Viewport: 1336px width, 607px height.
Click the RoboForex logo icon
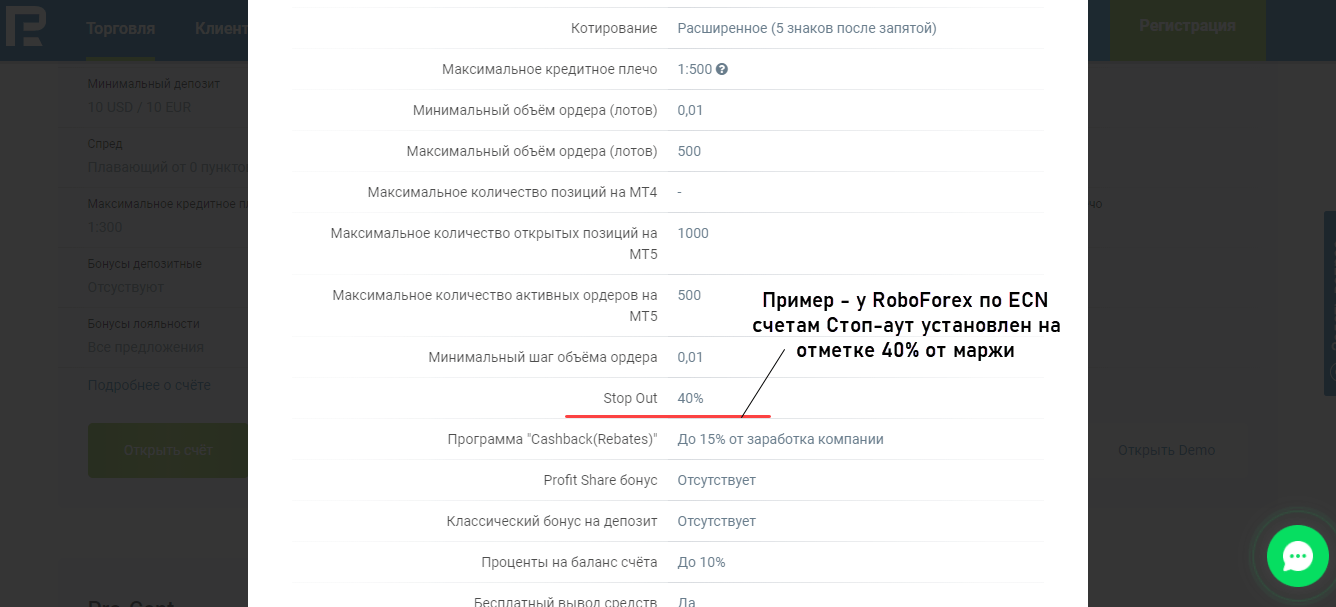25,27
